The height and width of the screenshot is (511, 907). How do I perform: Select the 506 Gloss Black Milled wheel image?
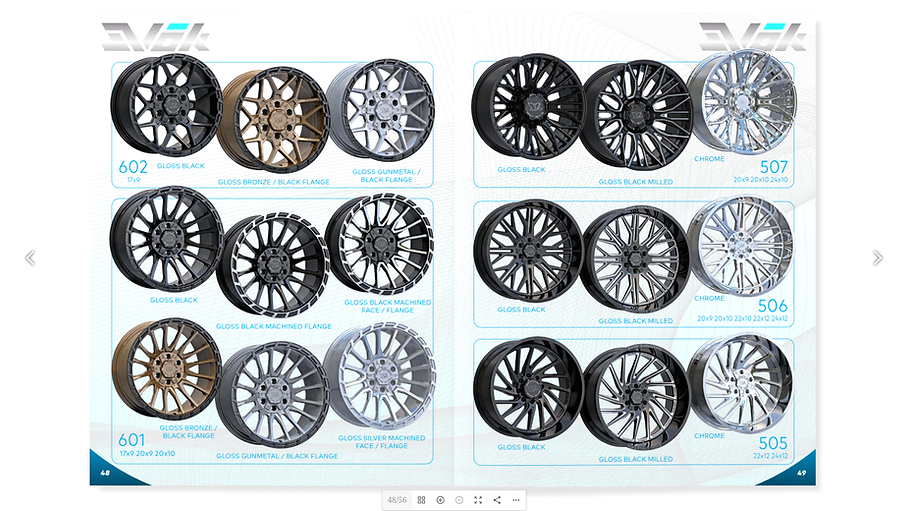[x=636, y=259]
